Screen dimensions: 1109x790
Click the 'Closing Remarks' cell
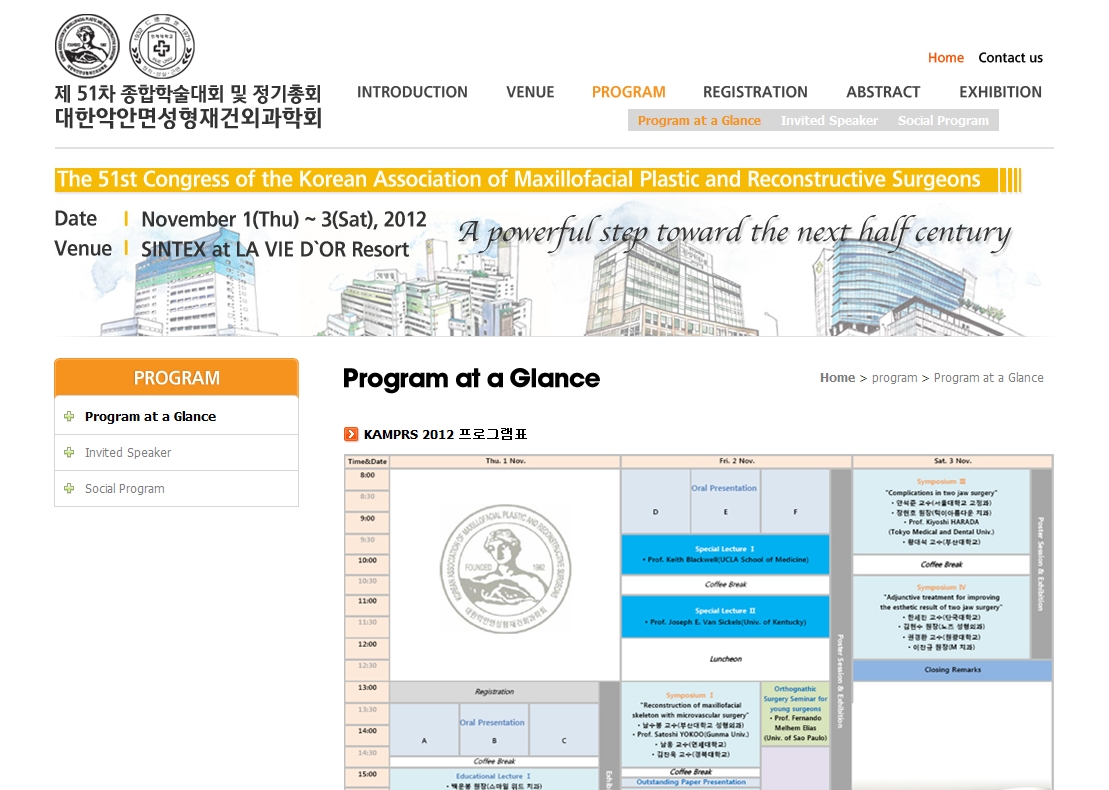click(952, 670)
